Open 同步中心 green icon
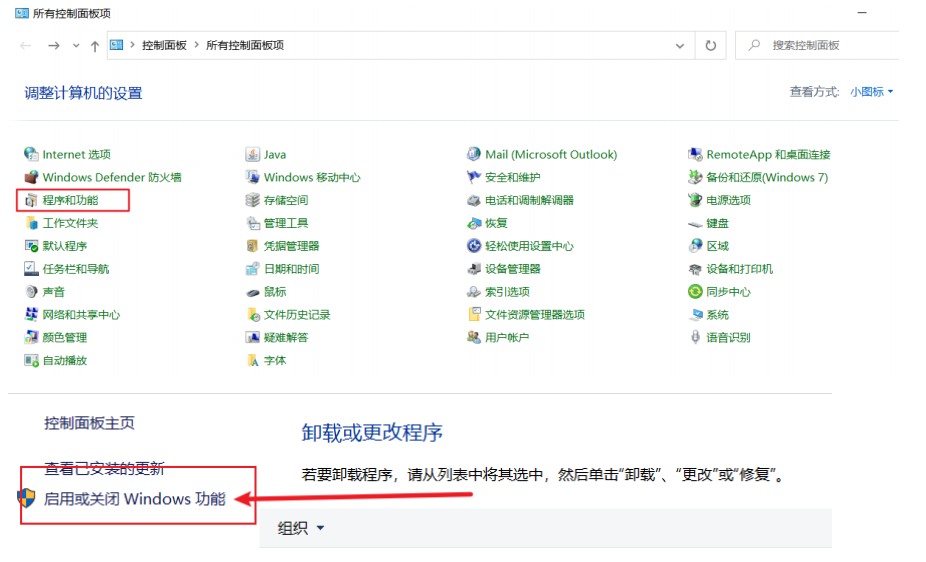Screen dimensions: 926x562 tap(695, 292)
